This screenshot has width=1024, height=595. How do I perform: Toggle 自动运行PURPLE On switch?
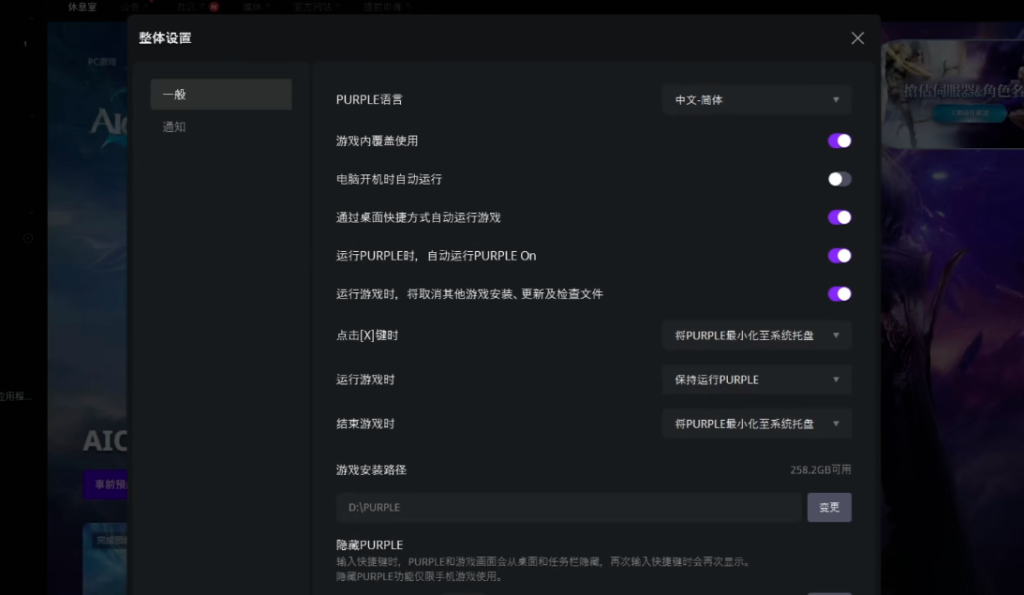coord(839,256)
